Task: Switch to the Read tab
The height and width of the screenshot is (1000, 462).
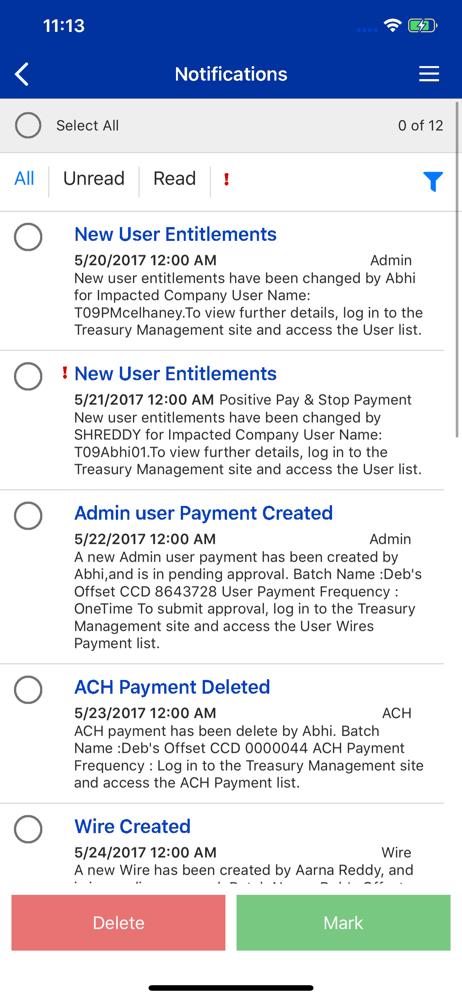Action: [x=174, y=179]
